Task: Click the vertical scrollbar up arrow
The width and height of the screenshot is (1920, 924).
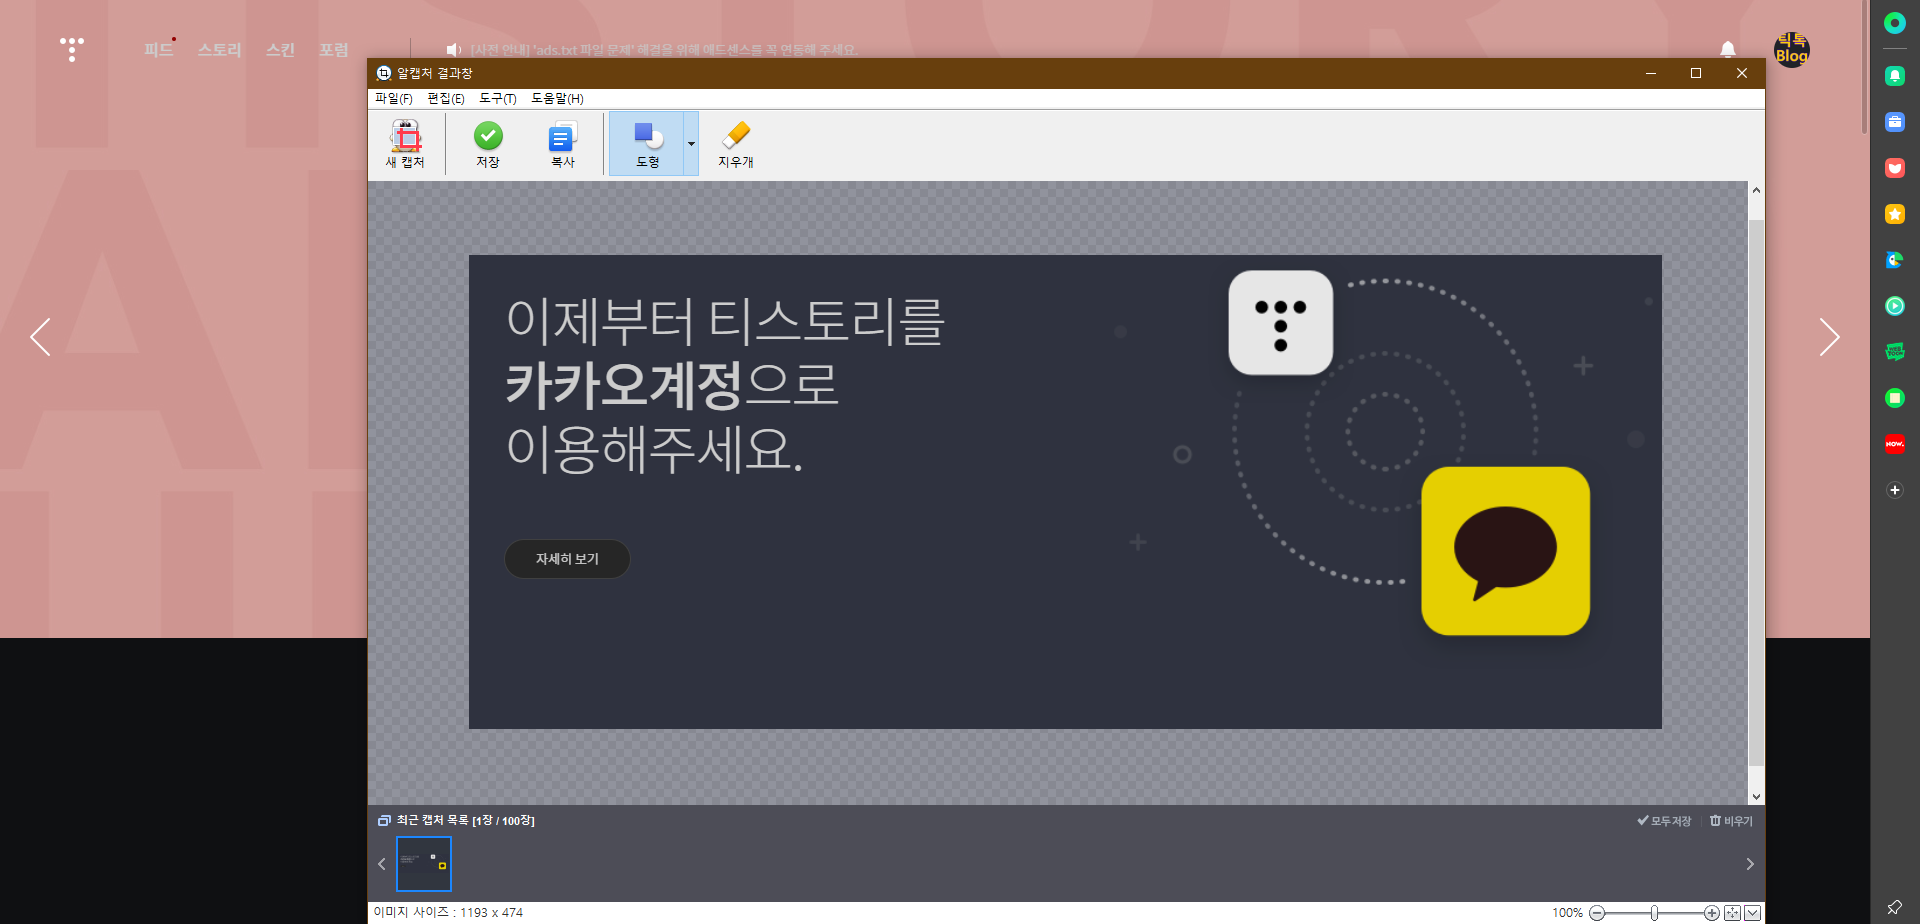Action: (1756, 190)
